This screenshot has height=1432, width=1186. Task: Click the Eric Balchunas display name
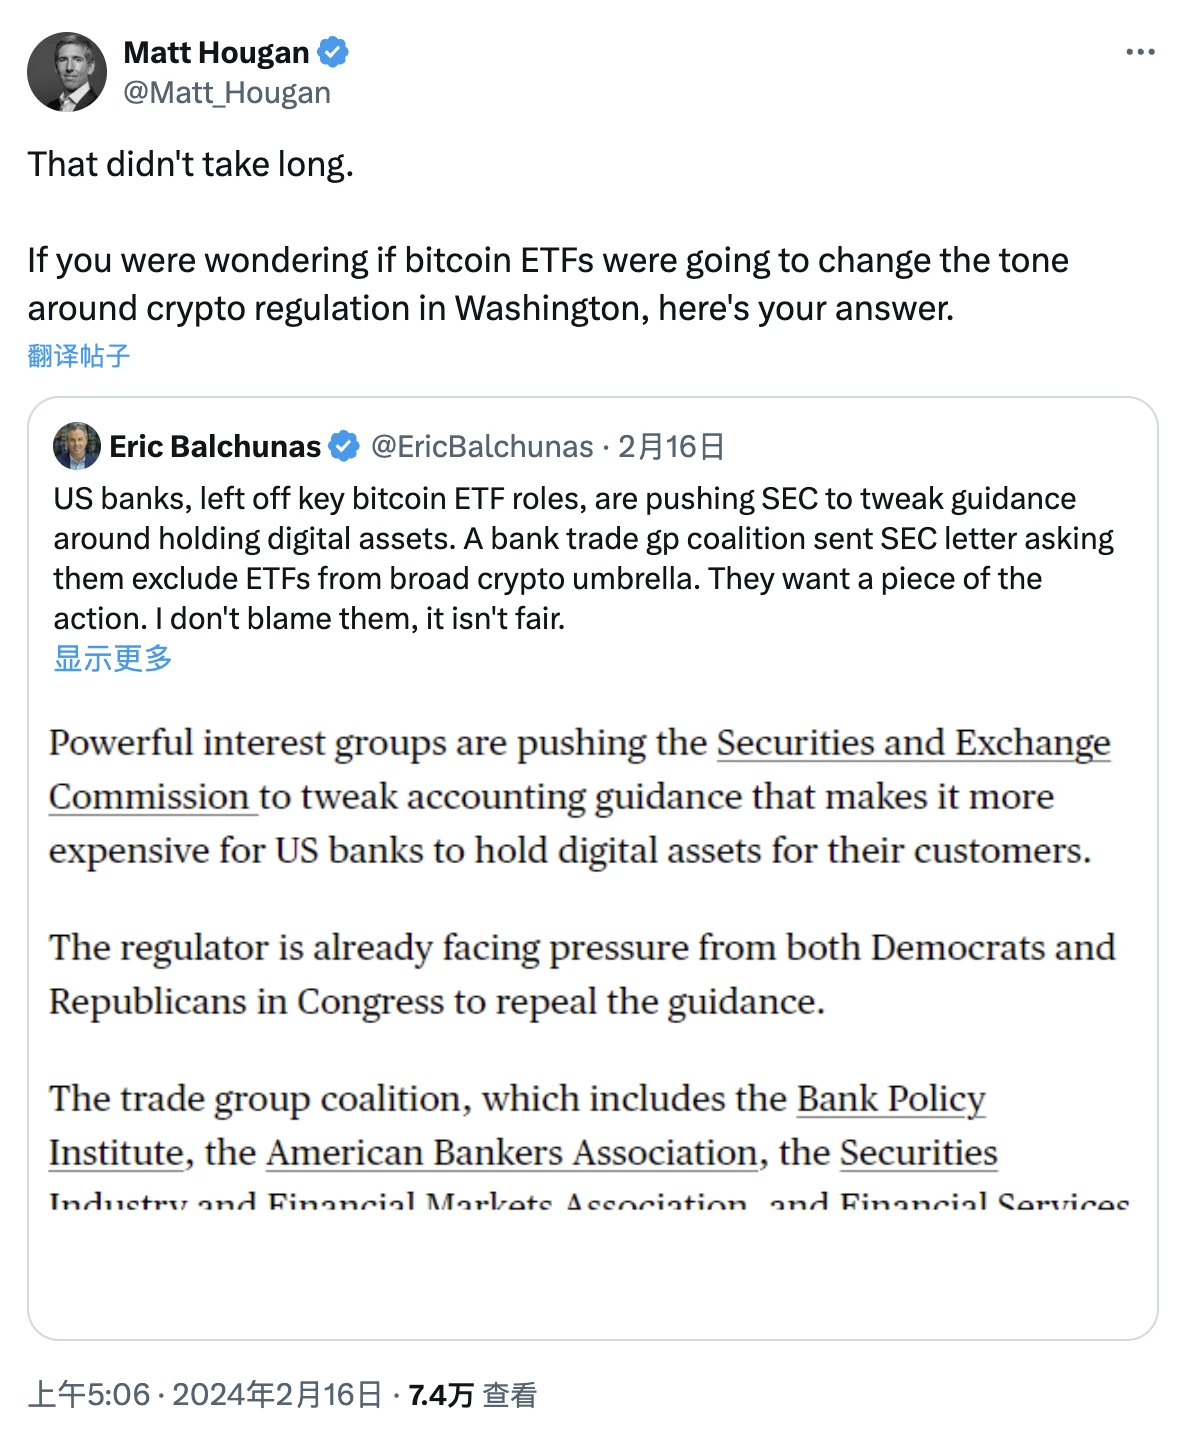pyautogui.click(x=215, y=446)
